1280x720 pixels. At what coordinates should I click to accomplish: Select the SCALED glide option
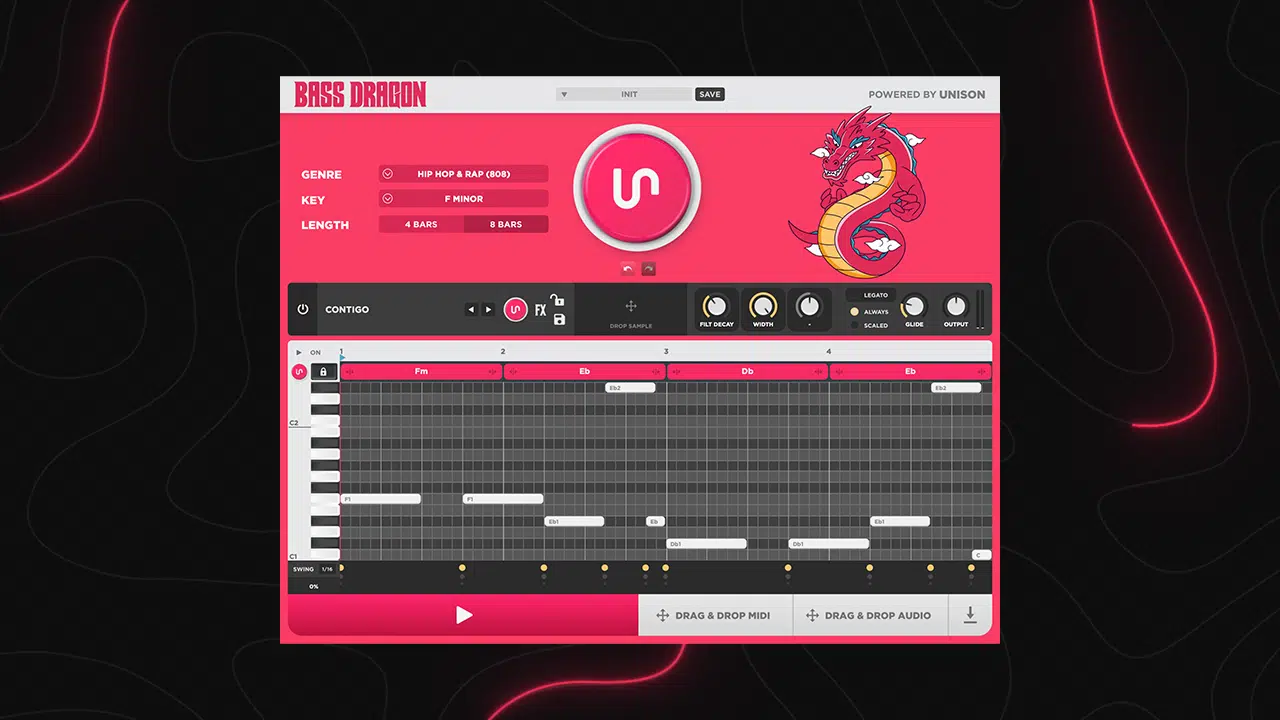(x=870, y=326)
